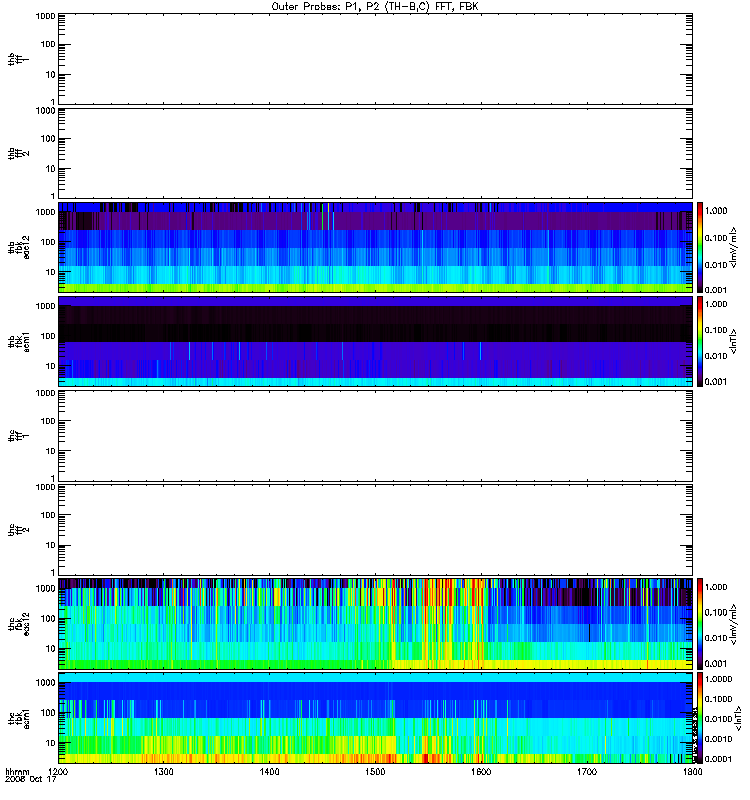Click the "0.1000" tick on thc scm1 color bar
Screen dimensions: 750x800
pyautogui.click(x=718, y=699)
